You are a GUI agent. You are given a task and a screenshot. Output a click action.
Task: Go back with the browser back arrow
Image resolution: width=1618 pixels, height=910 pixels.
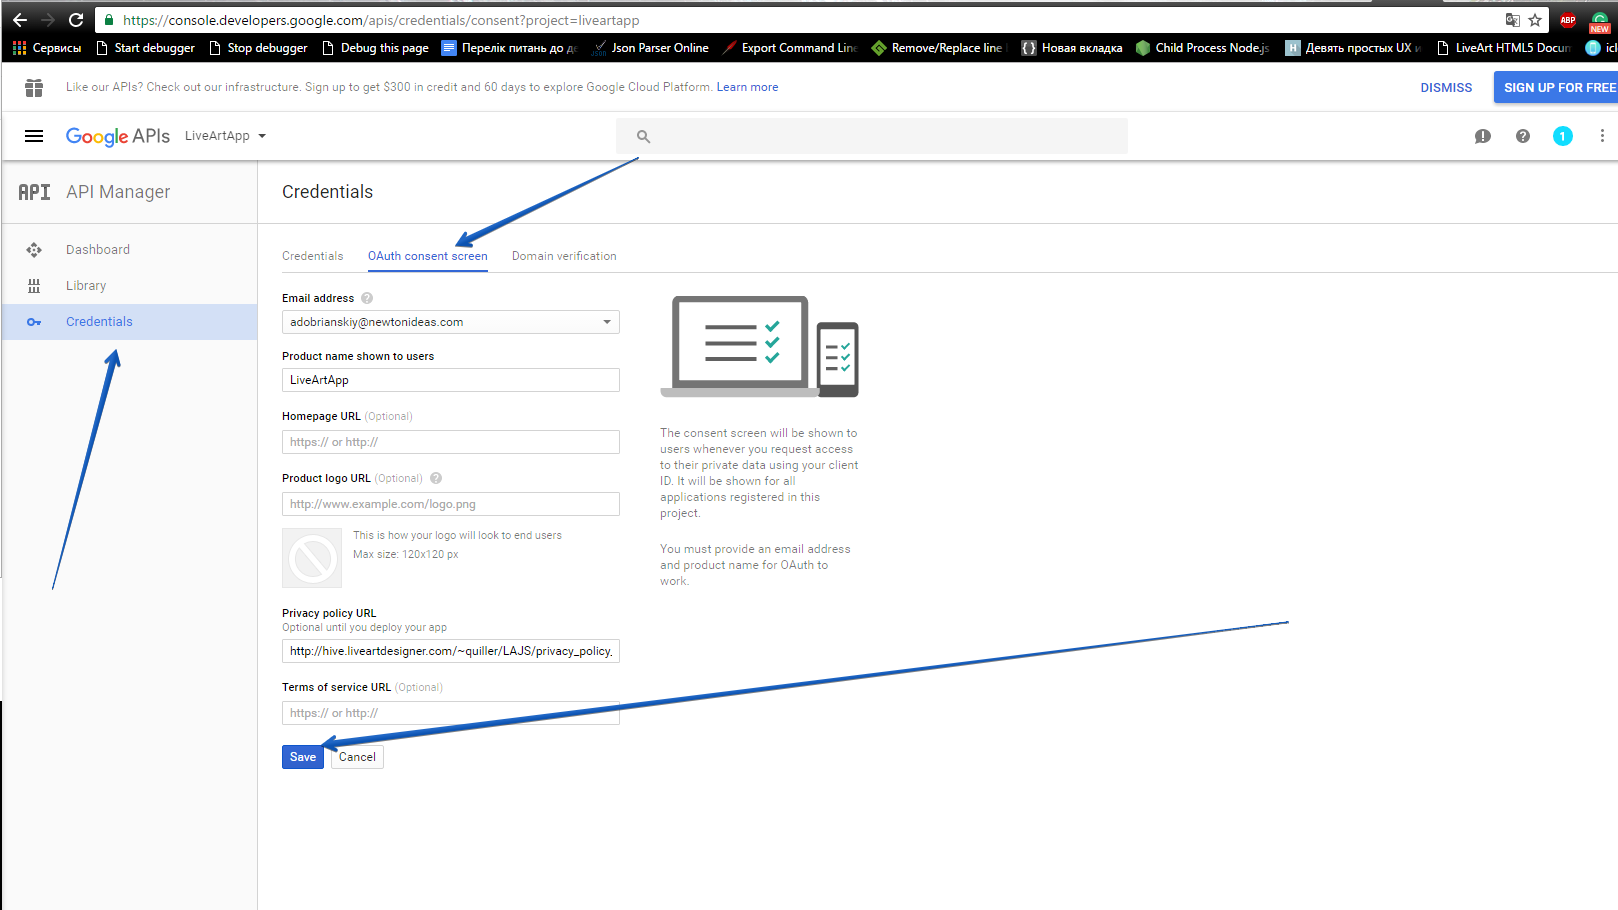(x=19, y=20)
